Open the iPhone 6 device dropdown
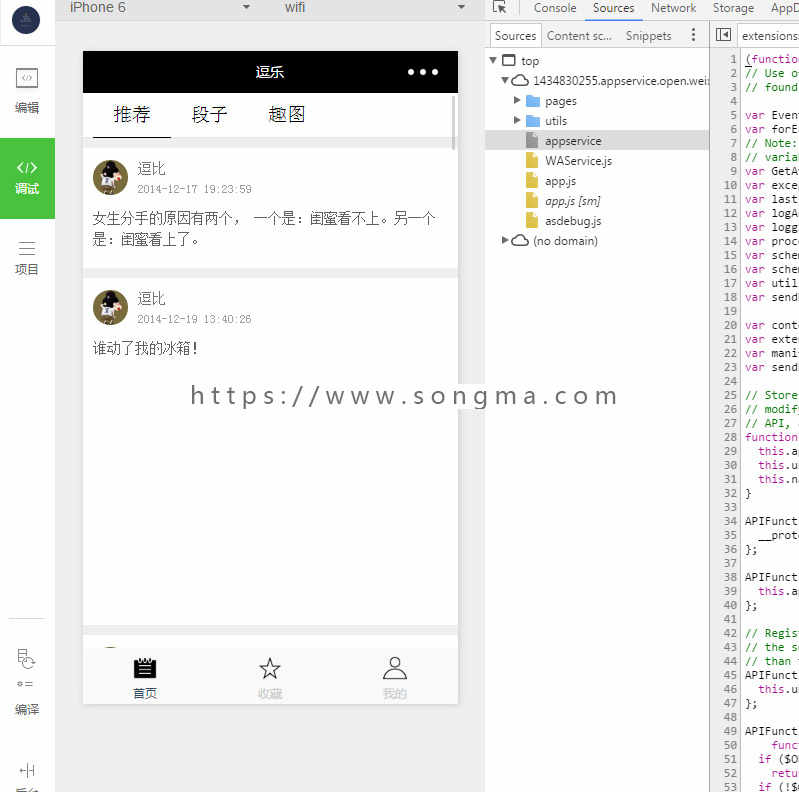799x792 pixels. pos(160,7)
